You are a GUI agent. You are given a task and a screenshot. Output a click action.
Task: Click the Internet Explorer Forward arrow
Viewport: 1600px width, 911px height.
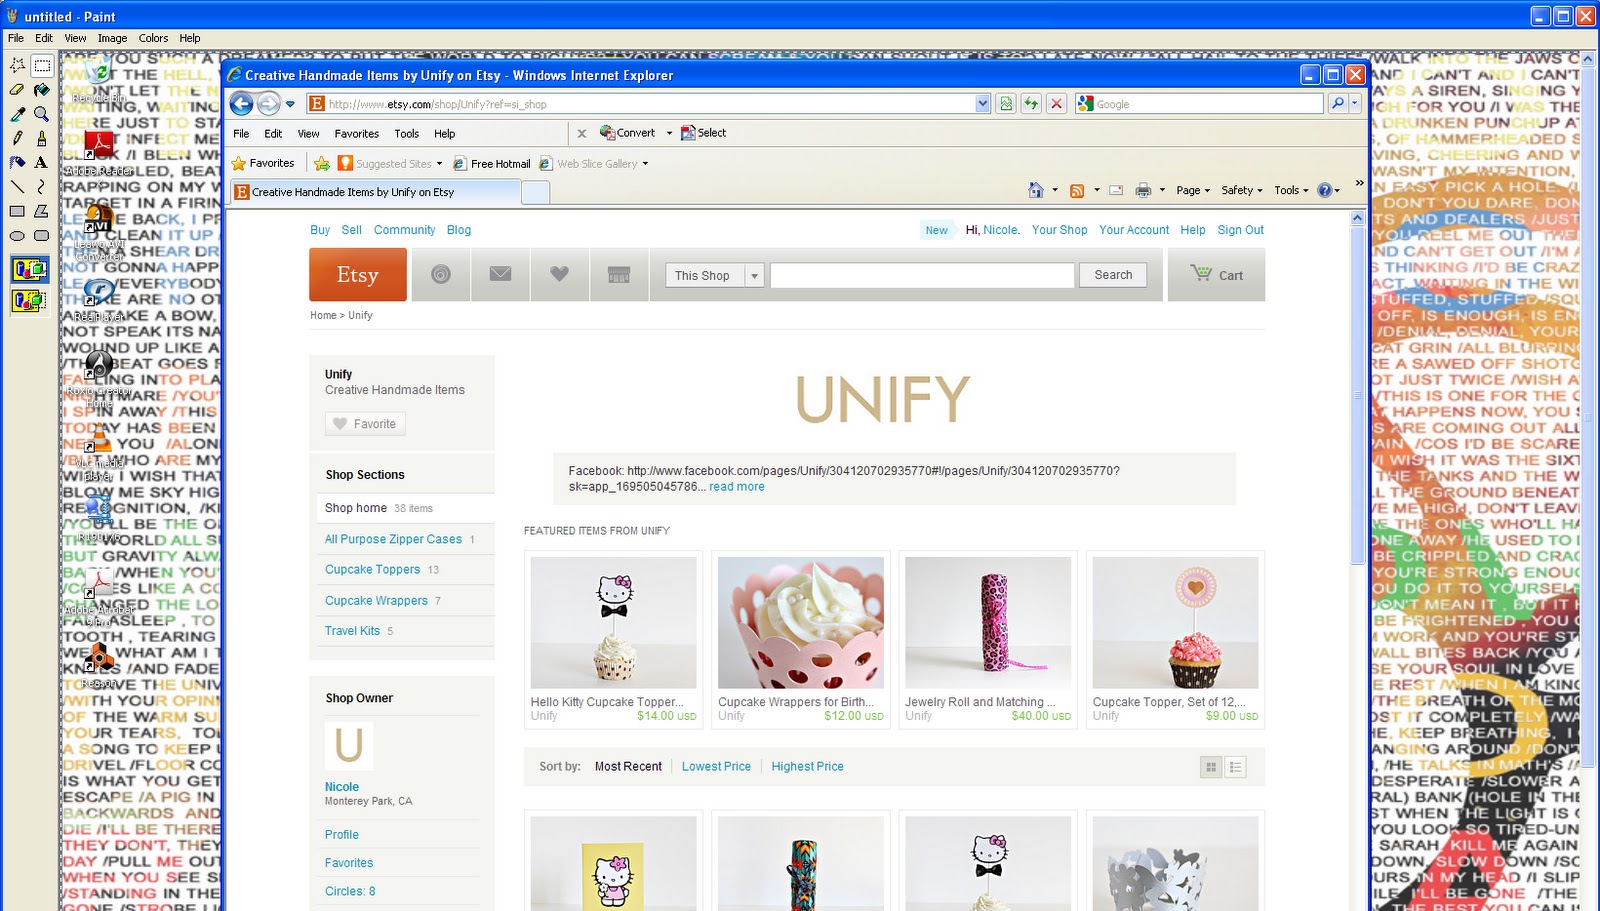point(268,103)
